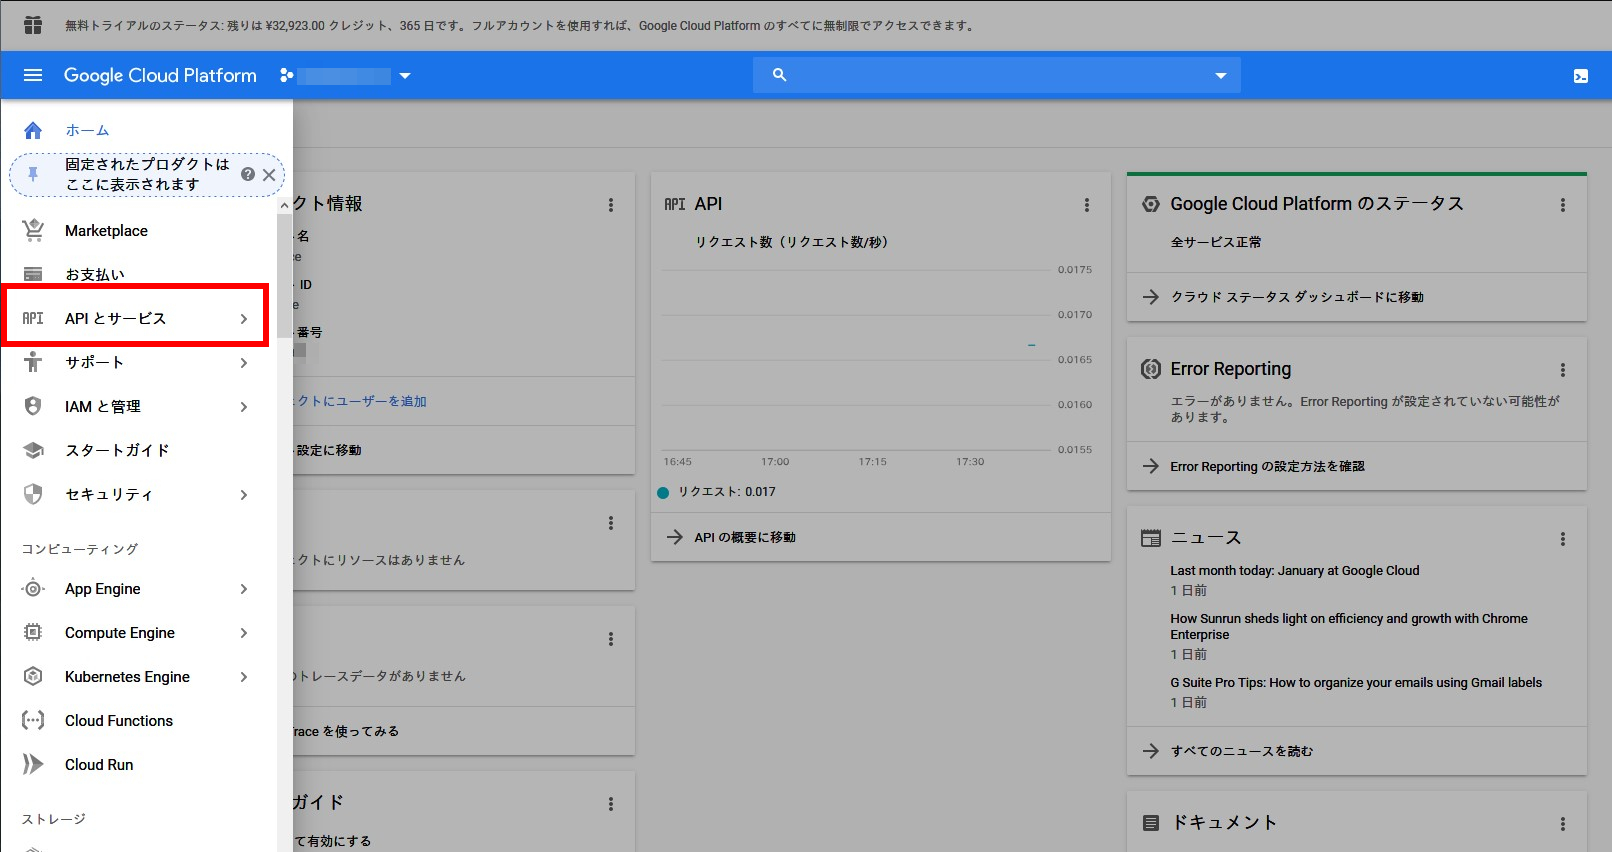Open Cloud Functions from the side menu
Viewport: 1612px width, 852px height.
(x=118, y=721)
